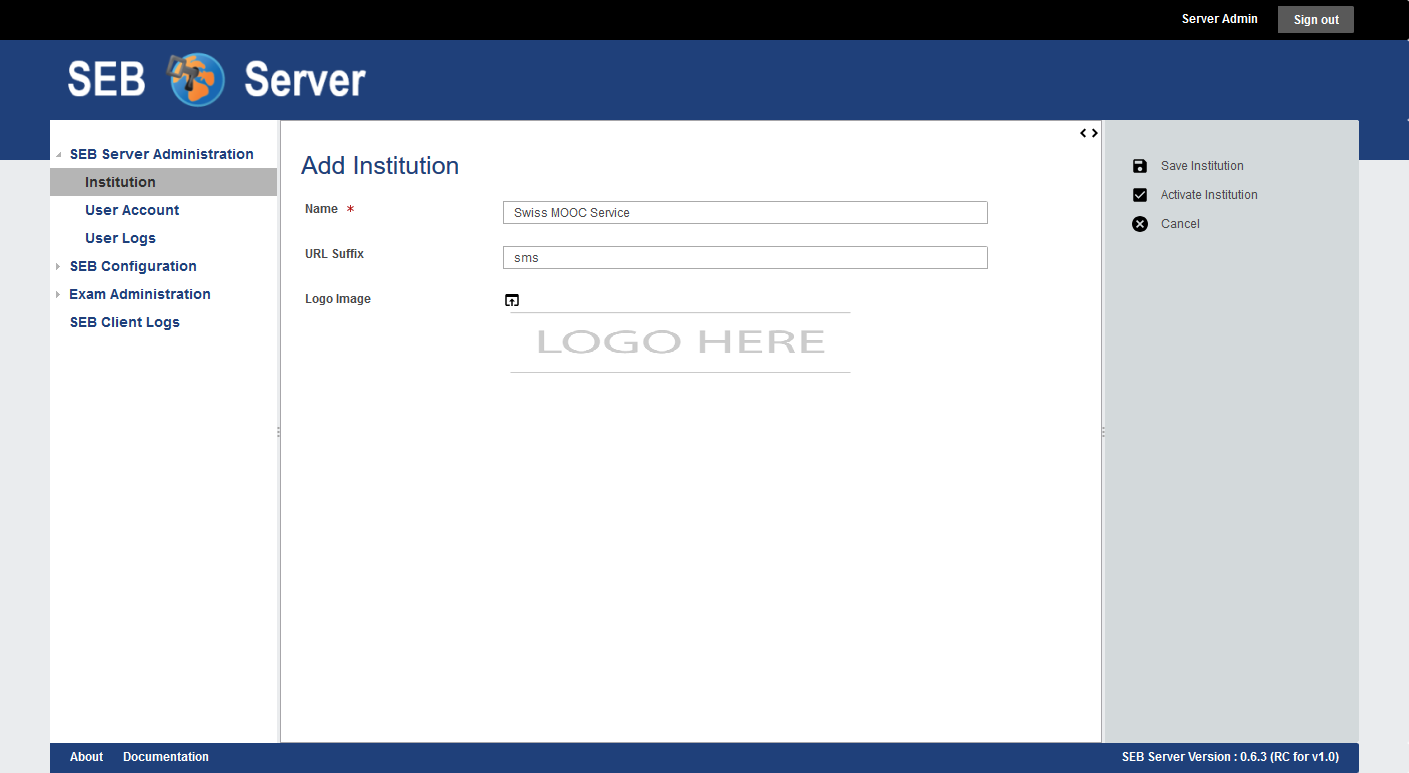Focus the URL Suffix text field
Viewport: 1409px width, 773px height.
pyautogui.click(x=745, y=258)
